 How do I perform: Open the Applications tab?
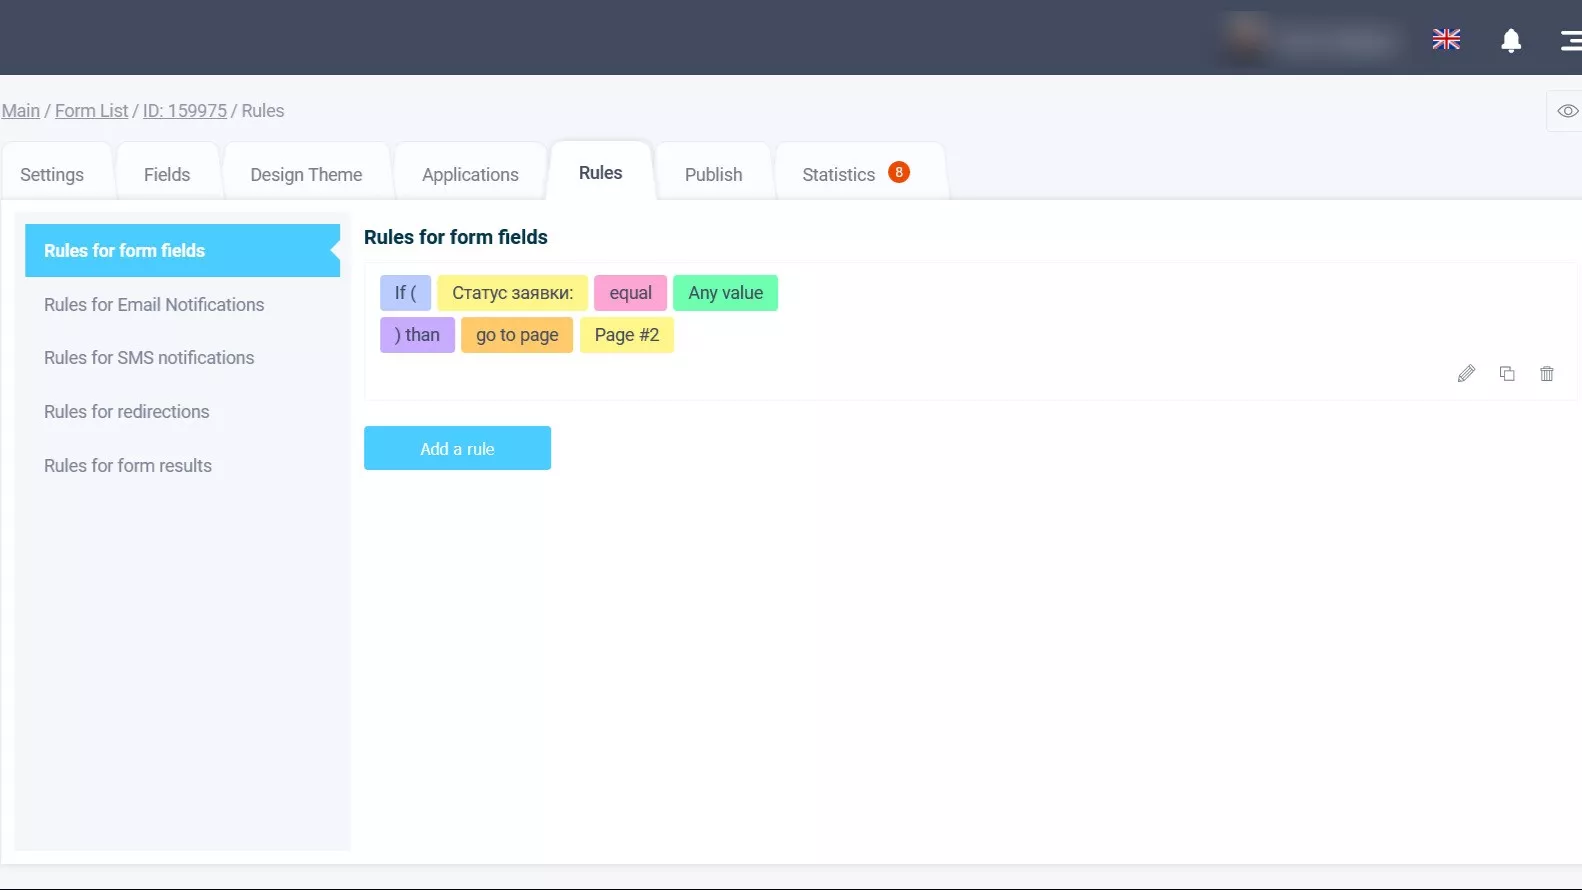click(470, 175)
